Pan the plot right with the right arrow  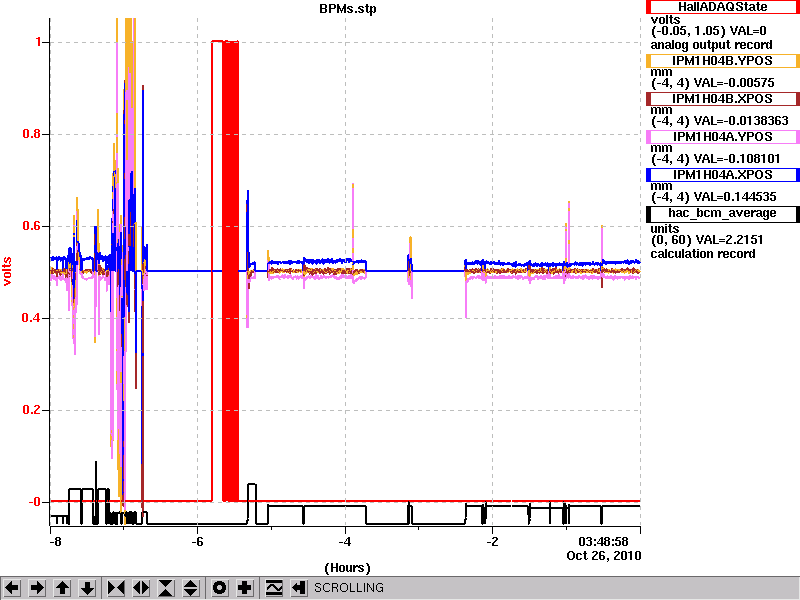point(37,588)
